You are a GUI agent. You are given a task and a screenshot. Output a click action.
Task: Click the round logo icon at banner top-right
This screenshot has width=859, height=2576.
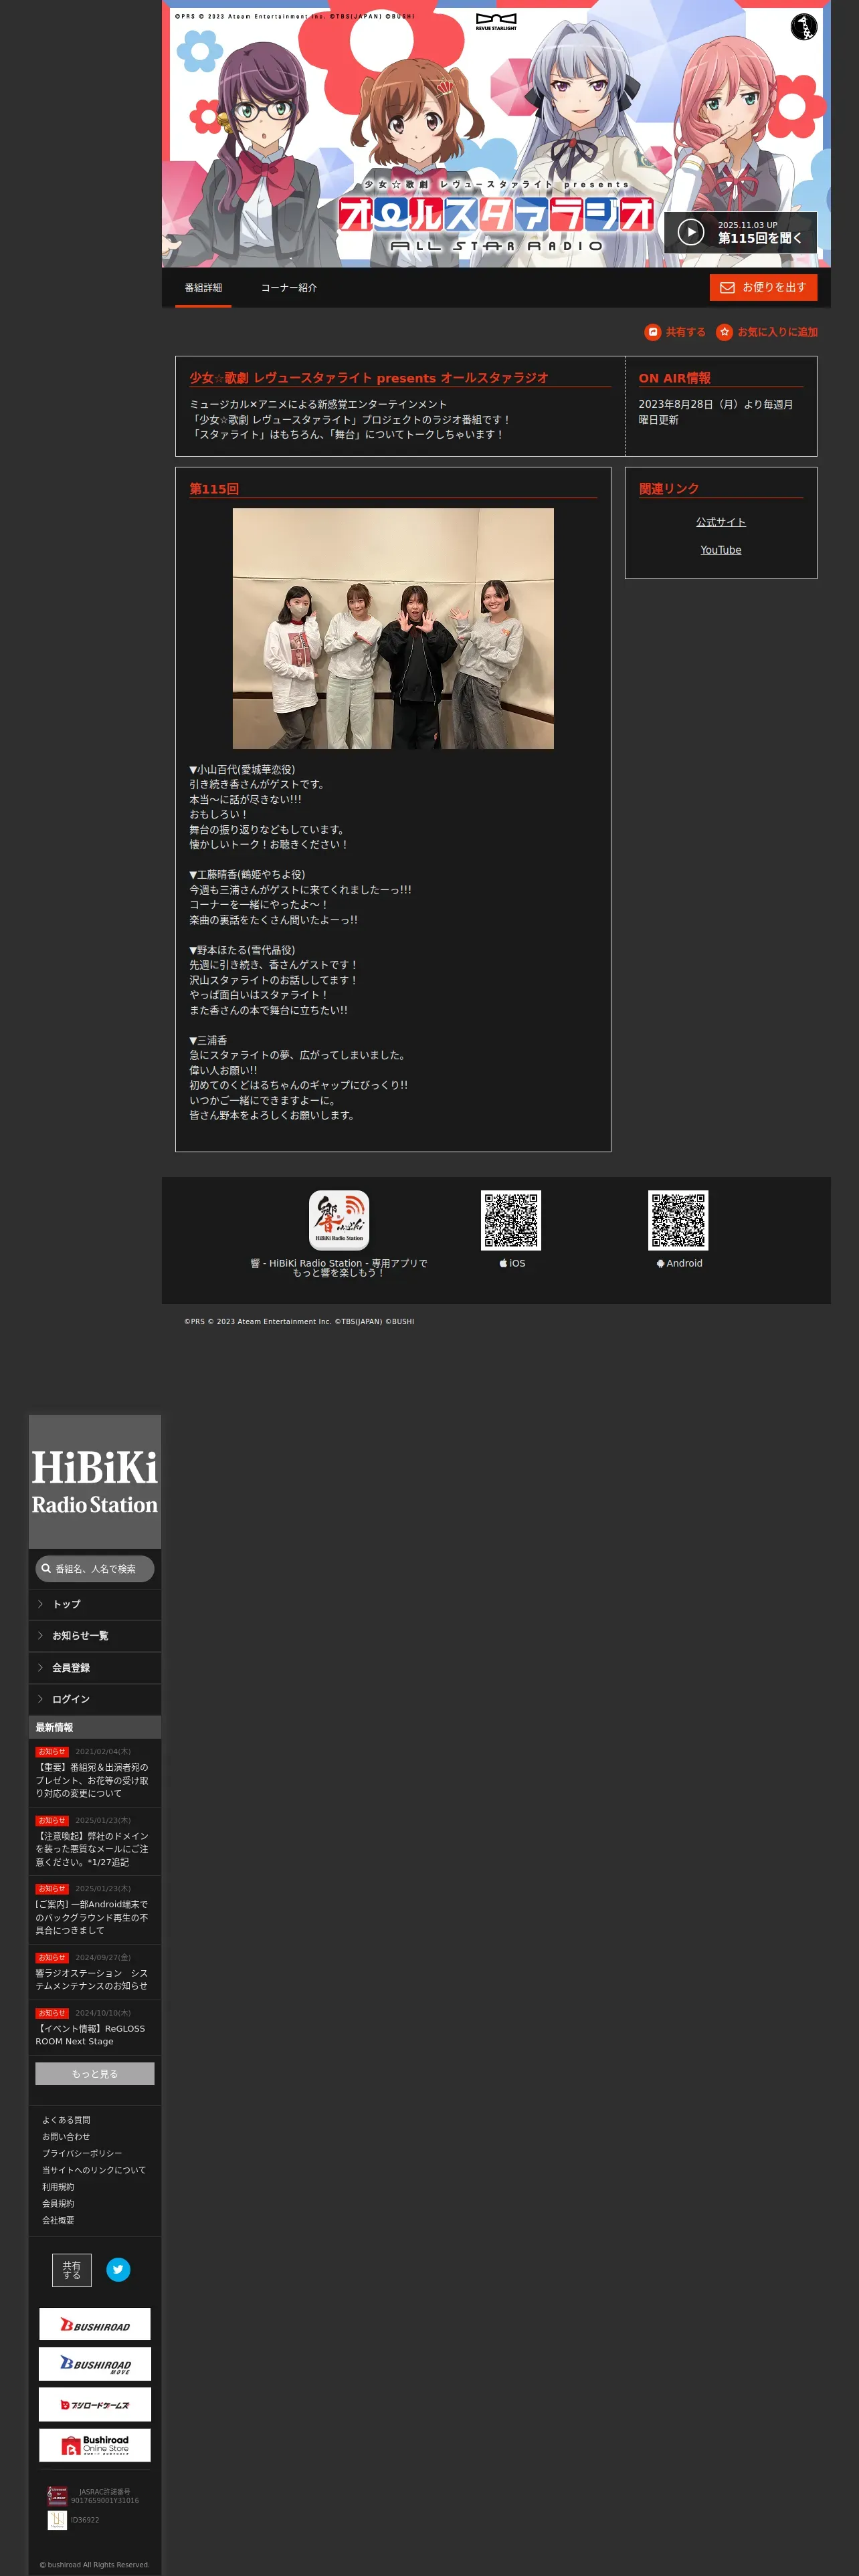pyautogui.click(x=804, y=27)
